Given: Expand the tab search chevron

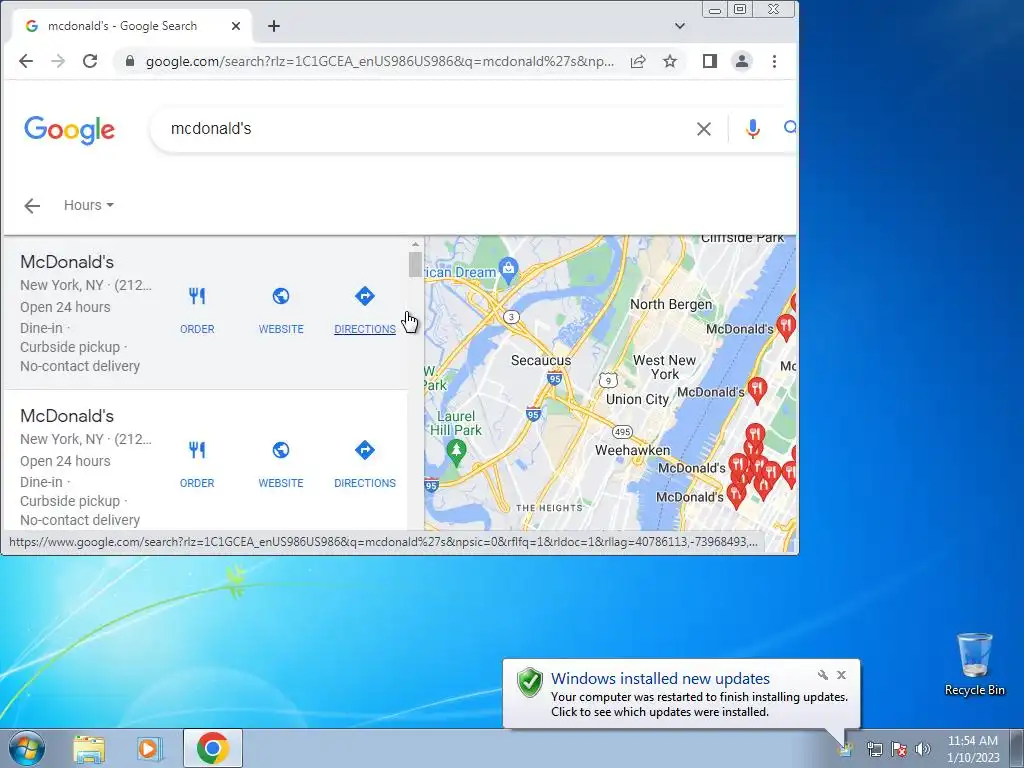Looking at the screenshot, I should point(680,26).
